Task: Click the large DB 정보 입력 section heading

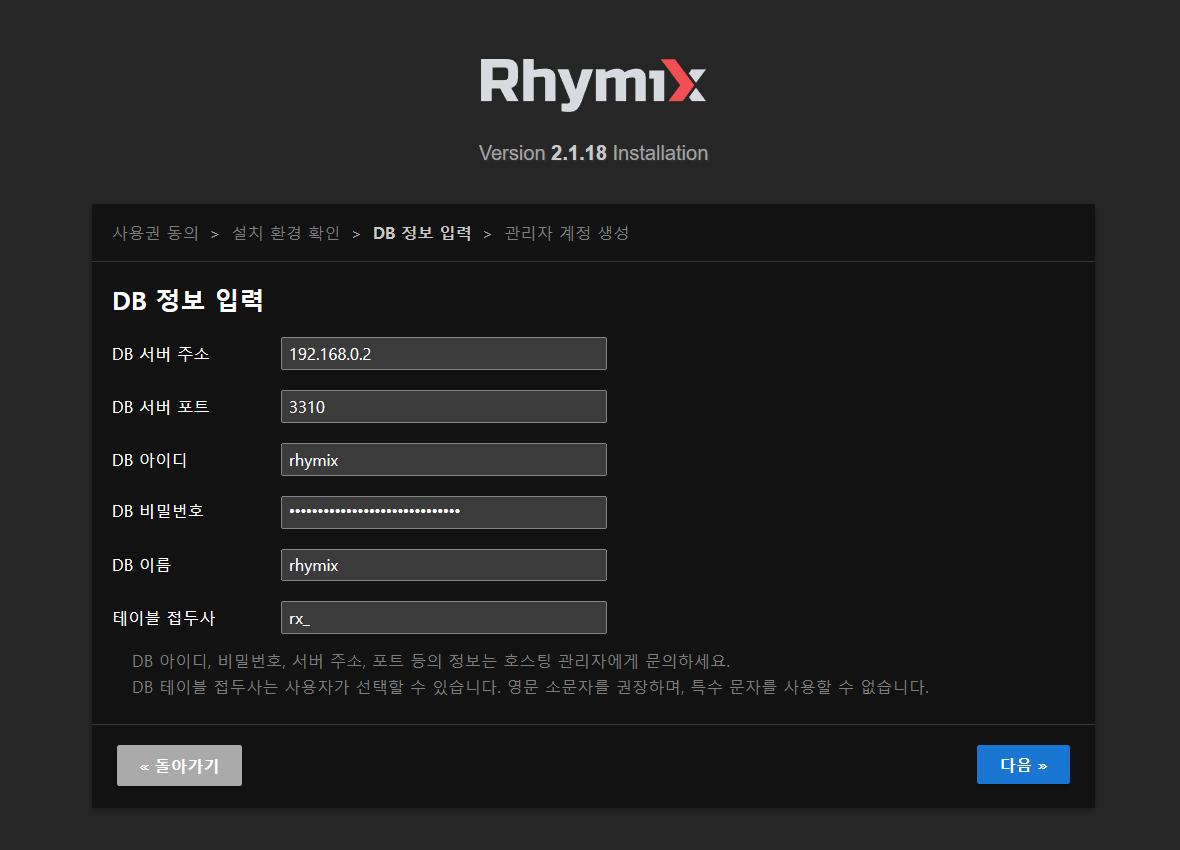Action: tap(188, 300)
